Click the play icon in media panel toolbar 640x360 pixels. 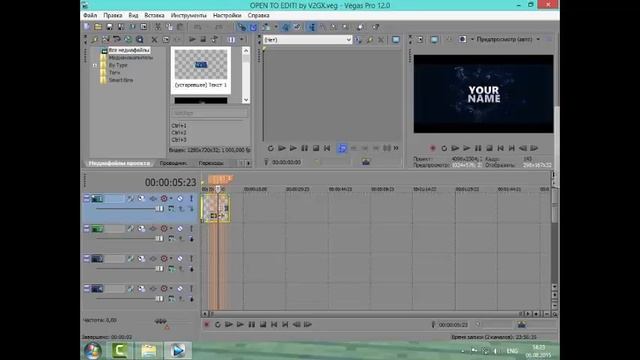(192, 40)
